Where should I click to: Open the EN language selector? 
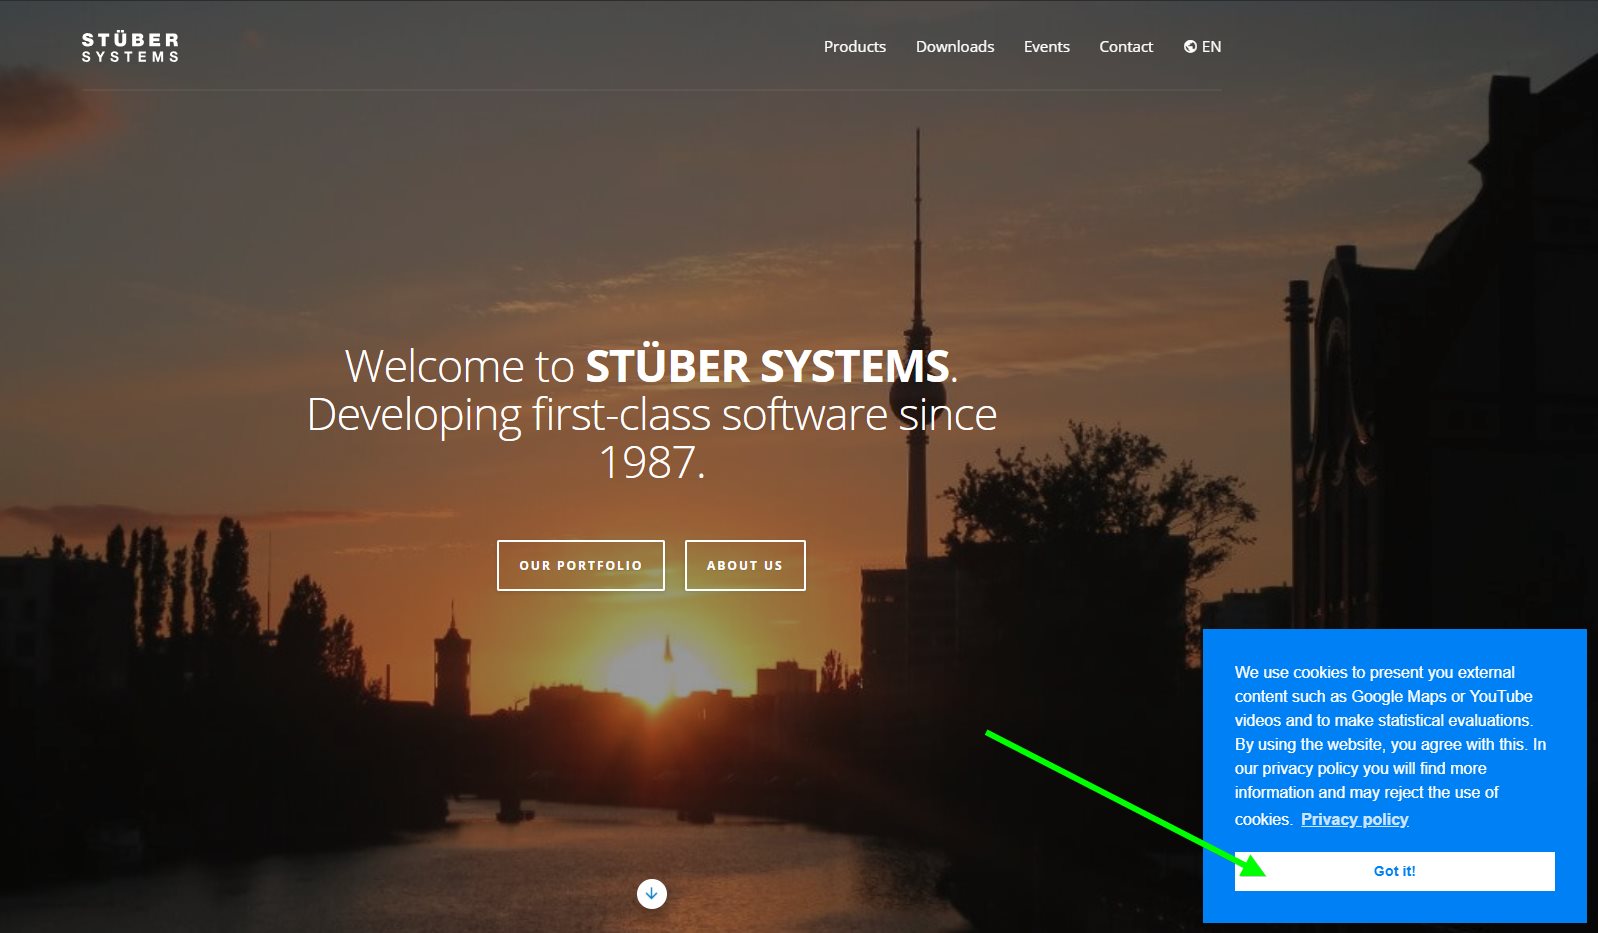tap(1202, 47)
